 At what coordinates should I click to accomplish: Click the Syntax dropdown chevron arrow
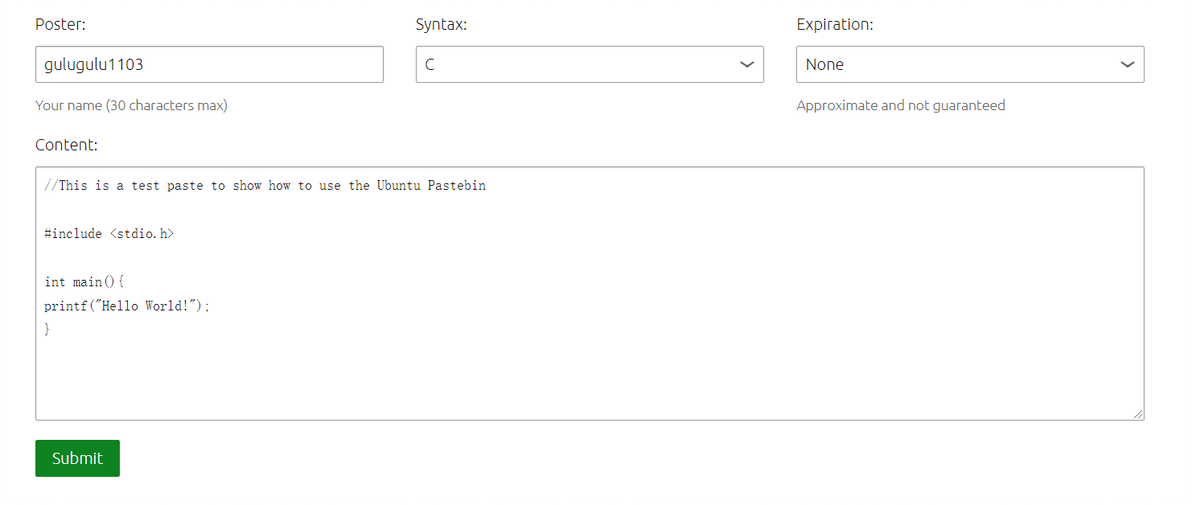746,65
